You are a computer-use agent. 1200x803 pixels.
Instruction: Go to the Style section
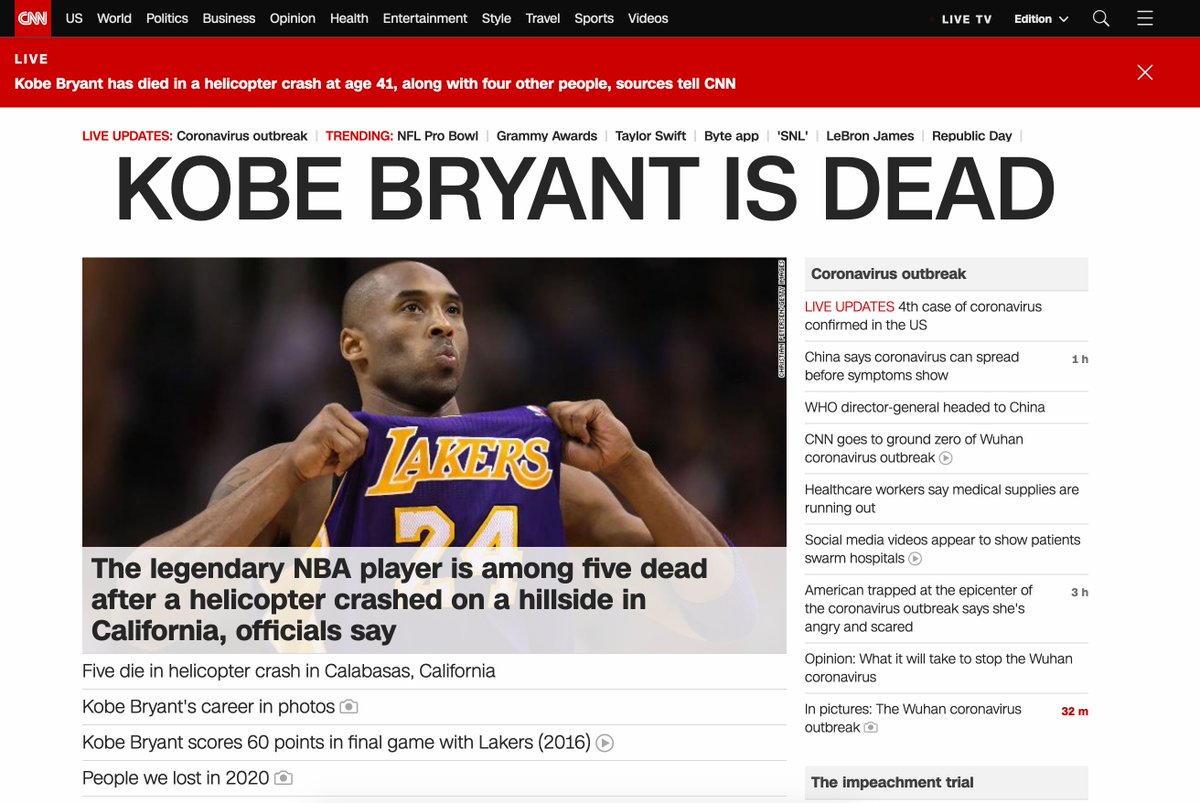[496, 18]
